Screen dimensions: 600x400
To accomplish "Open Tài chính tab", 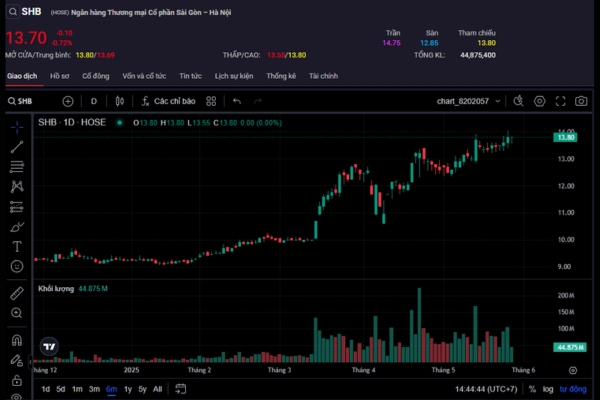I will click(323, 76).
